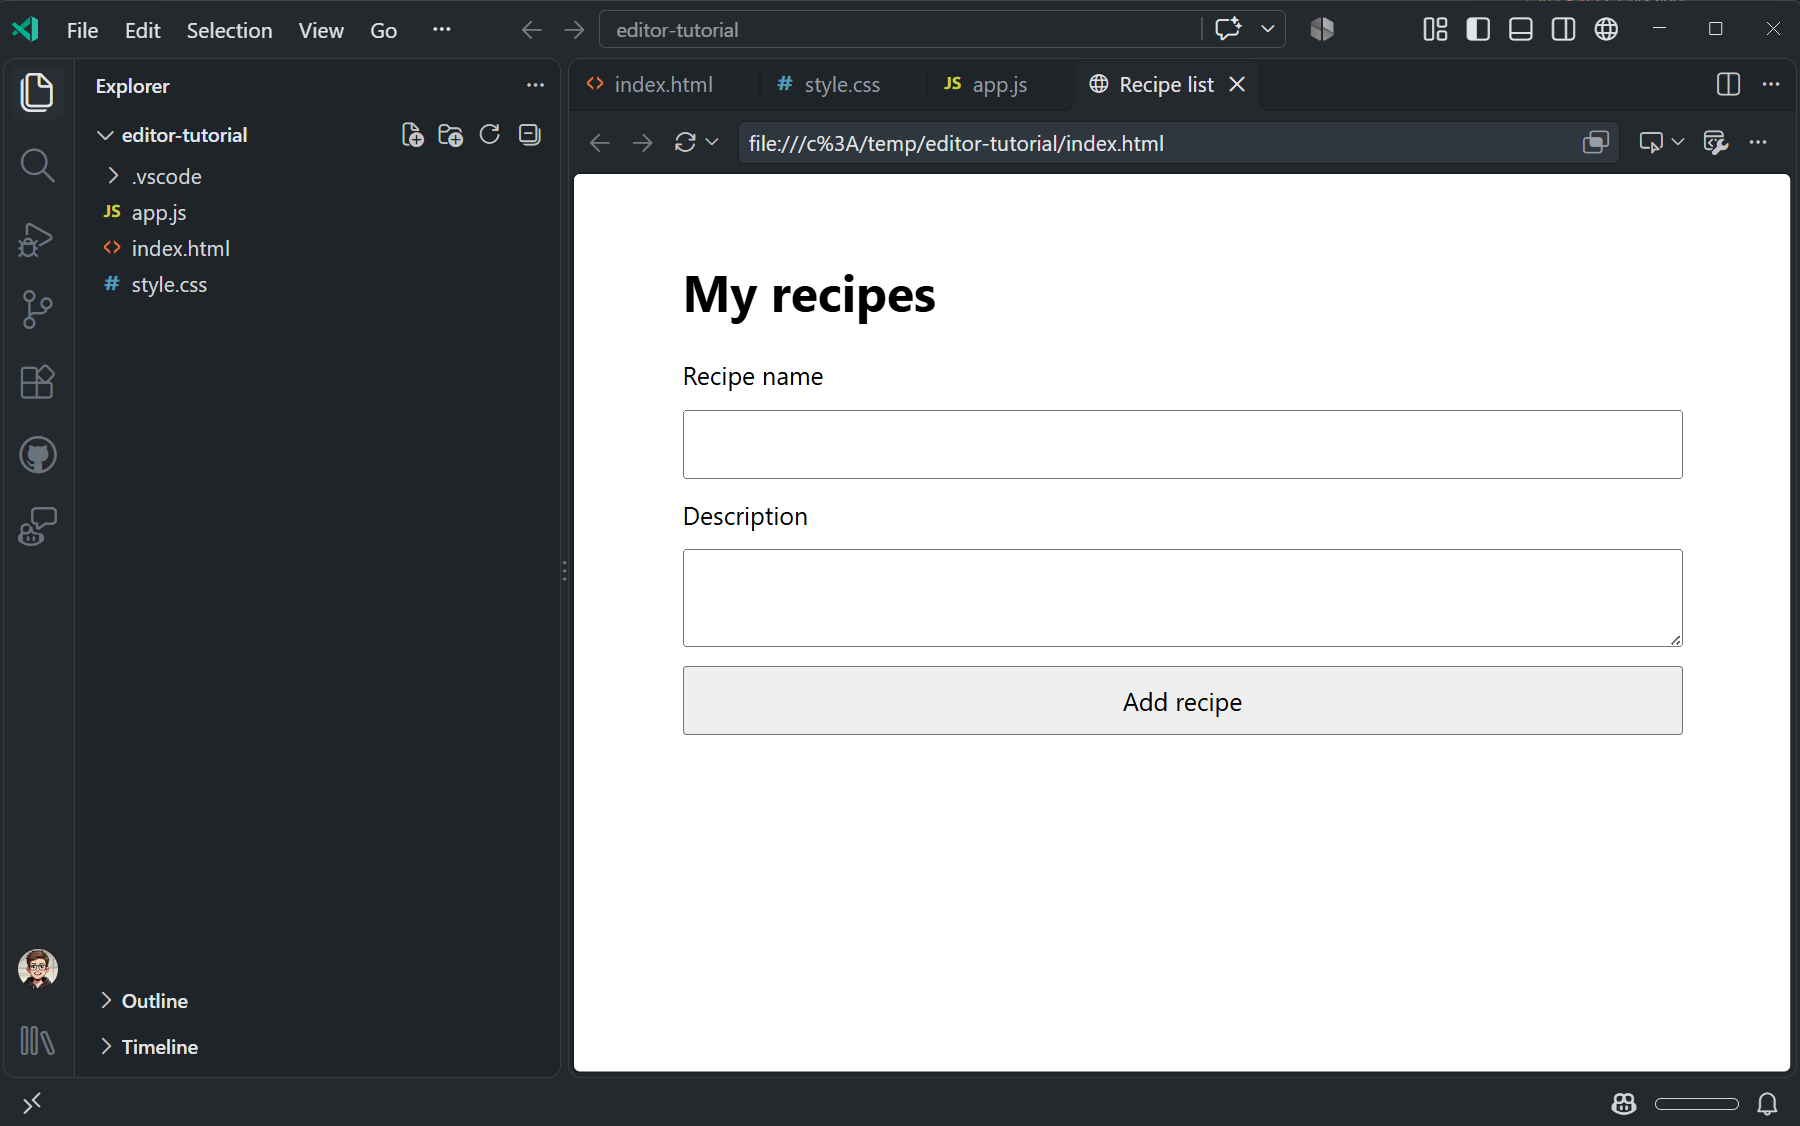
Task: Click the Add recipe button
Action: (1182, 701)
